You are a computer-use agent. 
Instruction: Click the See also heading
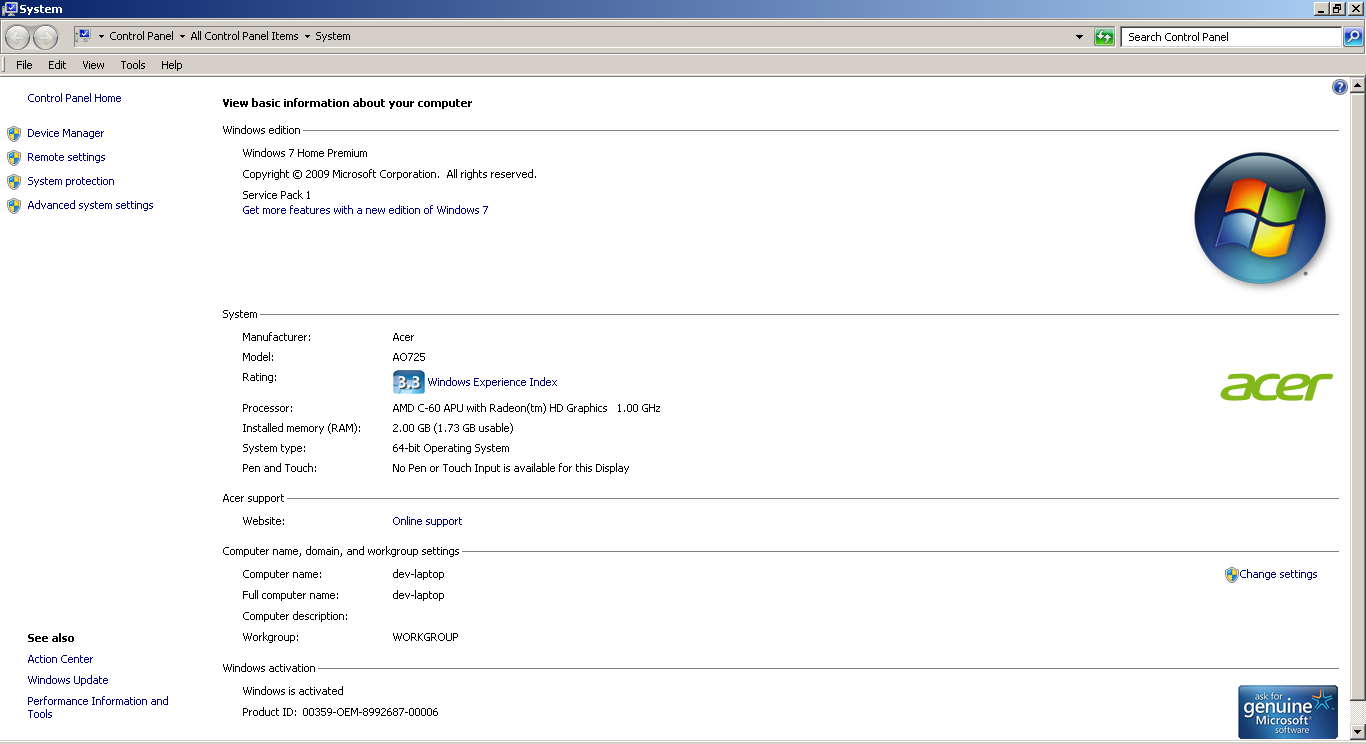click(51, 638)
